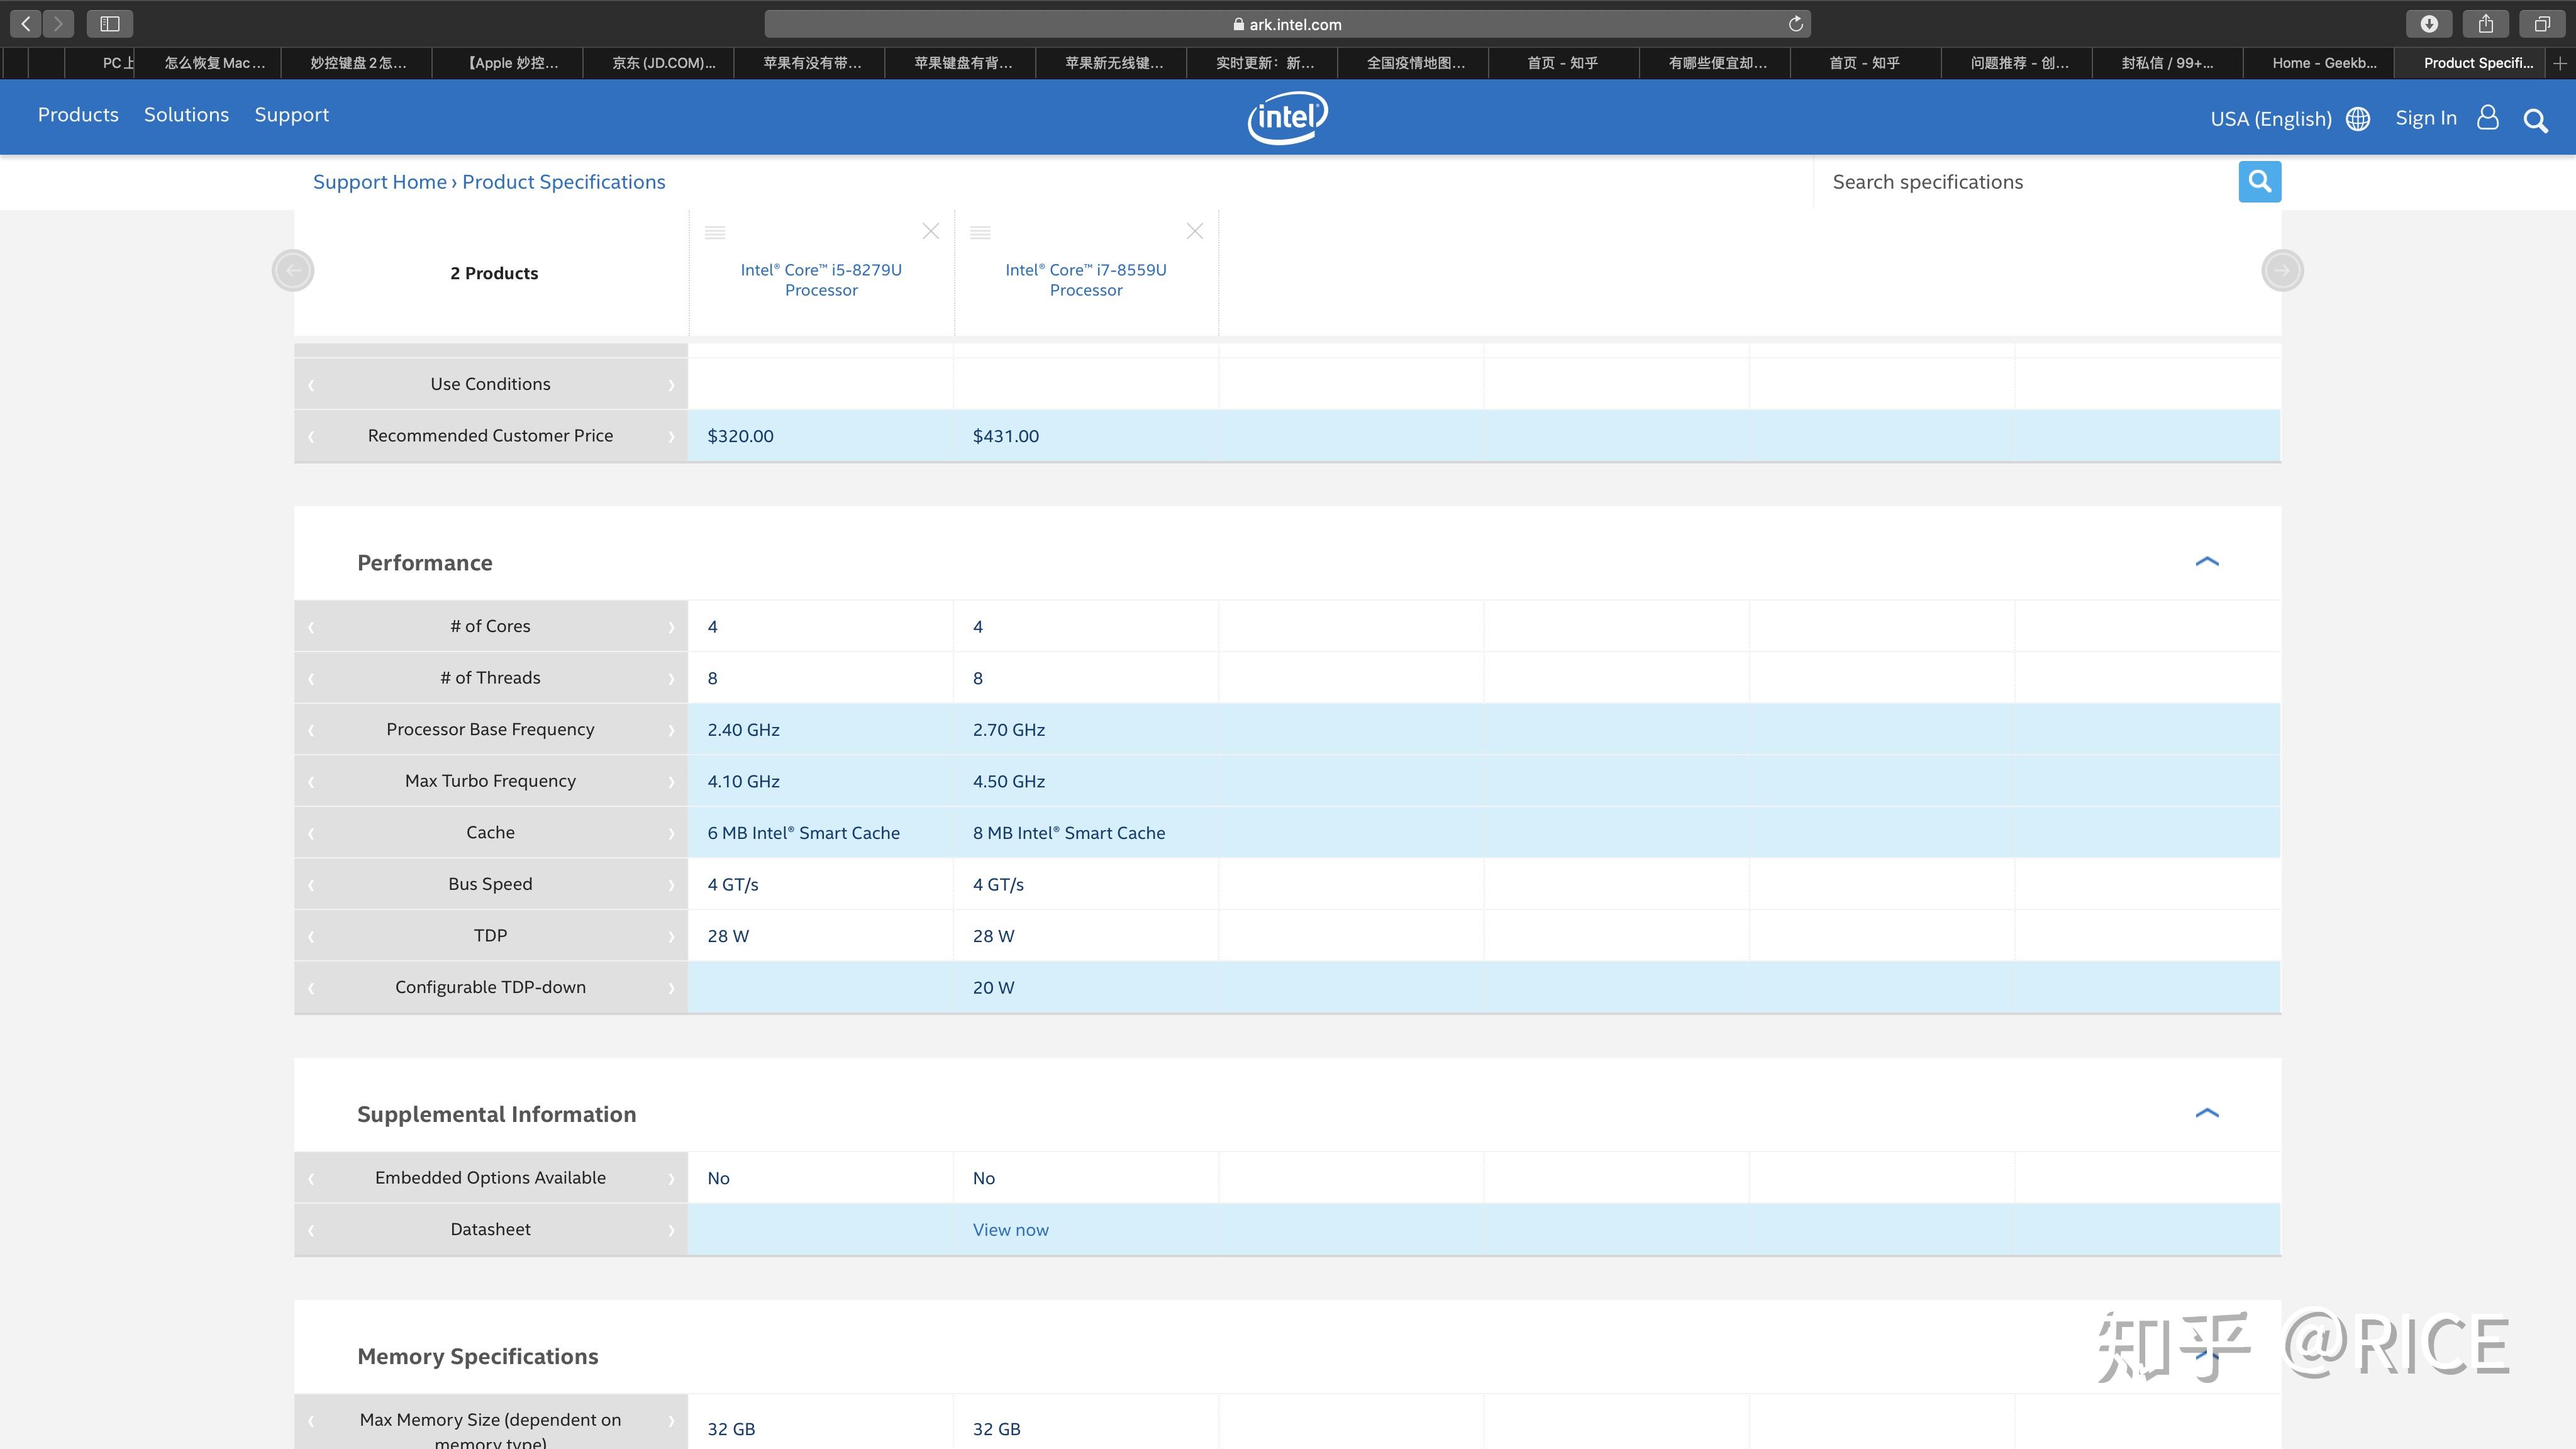
Task: Click left arrow on Bus Speed row
Action: point(311,885)
